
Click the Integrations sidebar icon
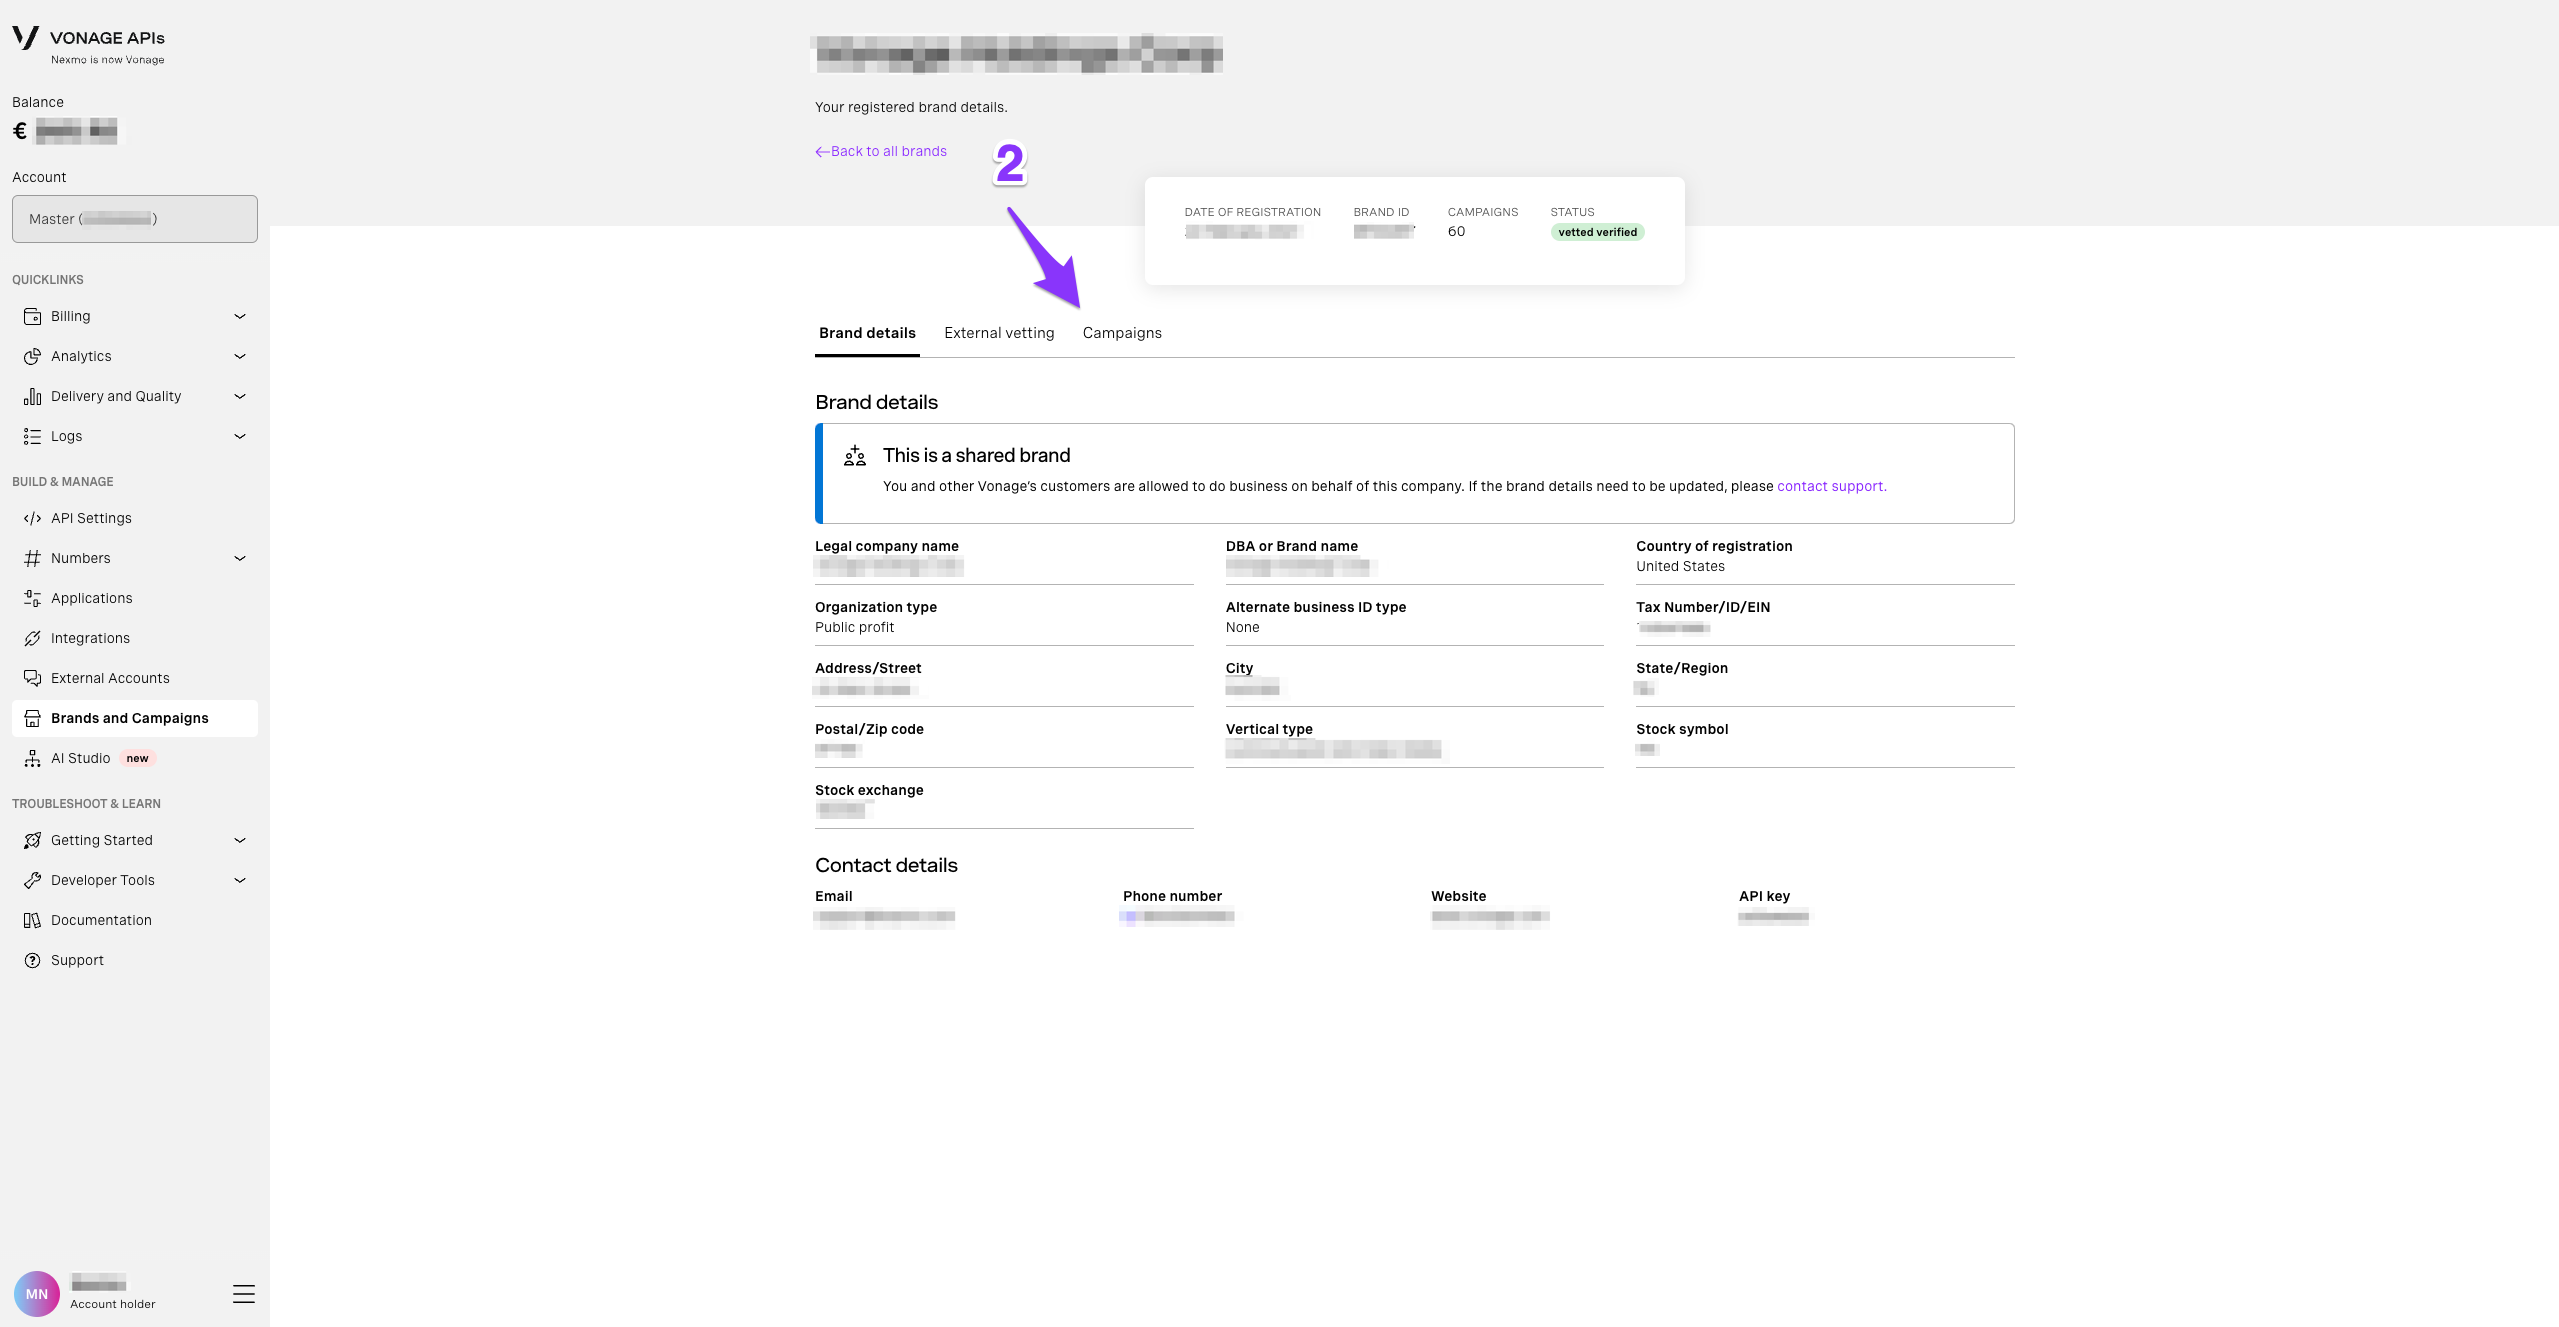click(31, 637)
